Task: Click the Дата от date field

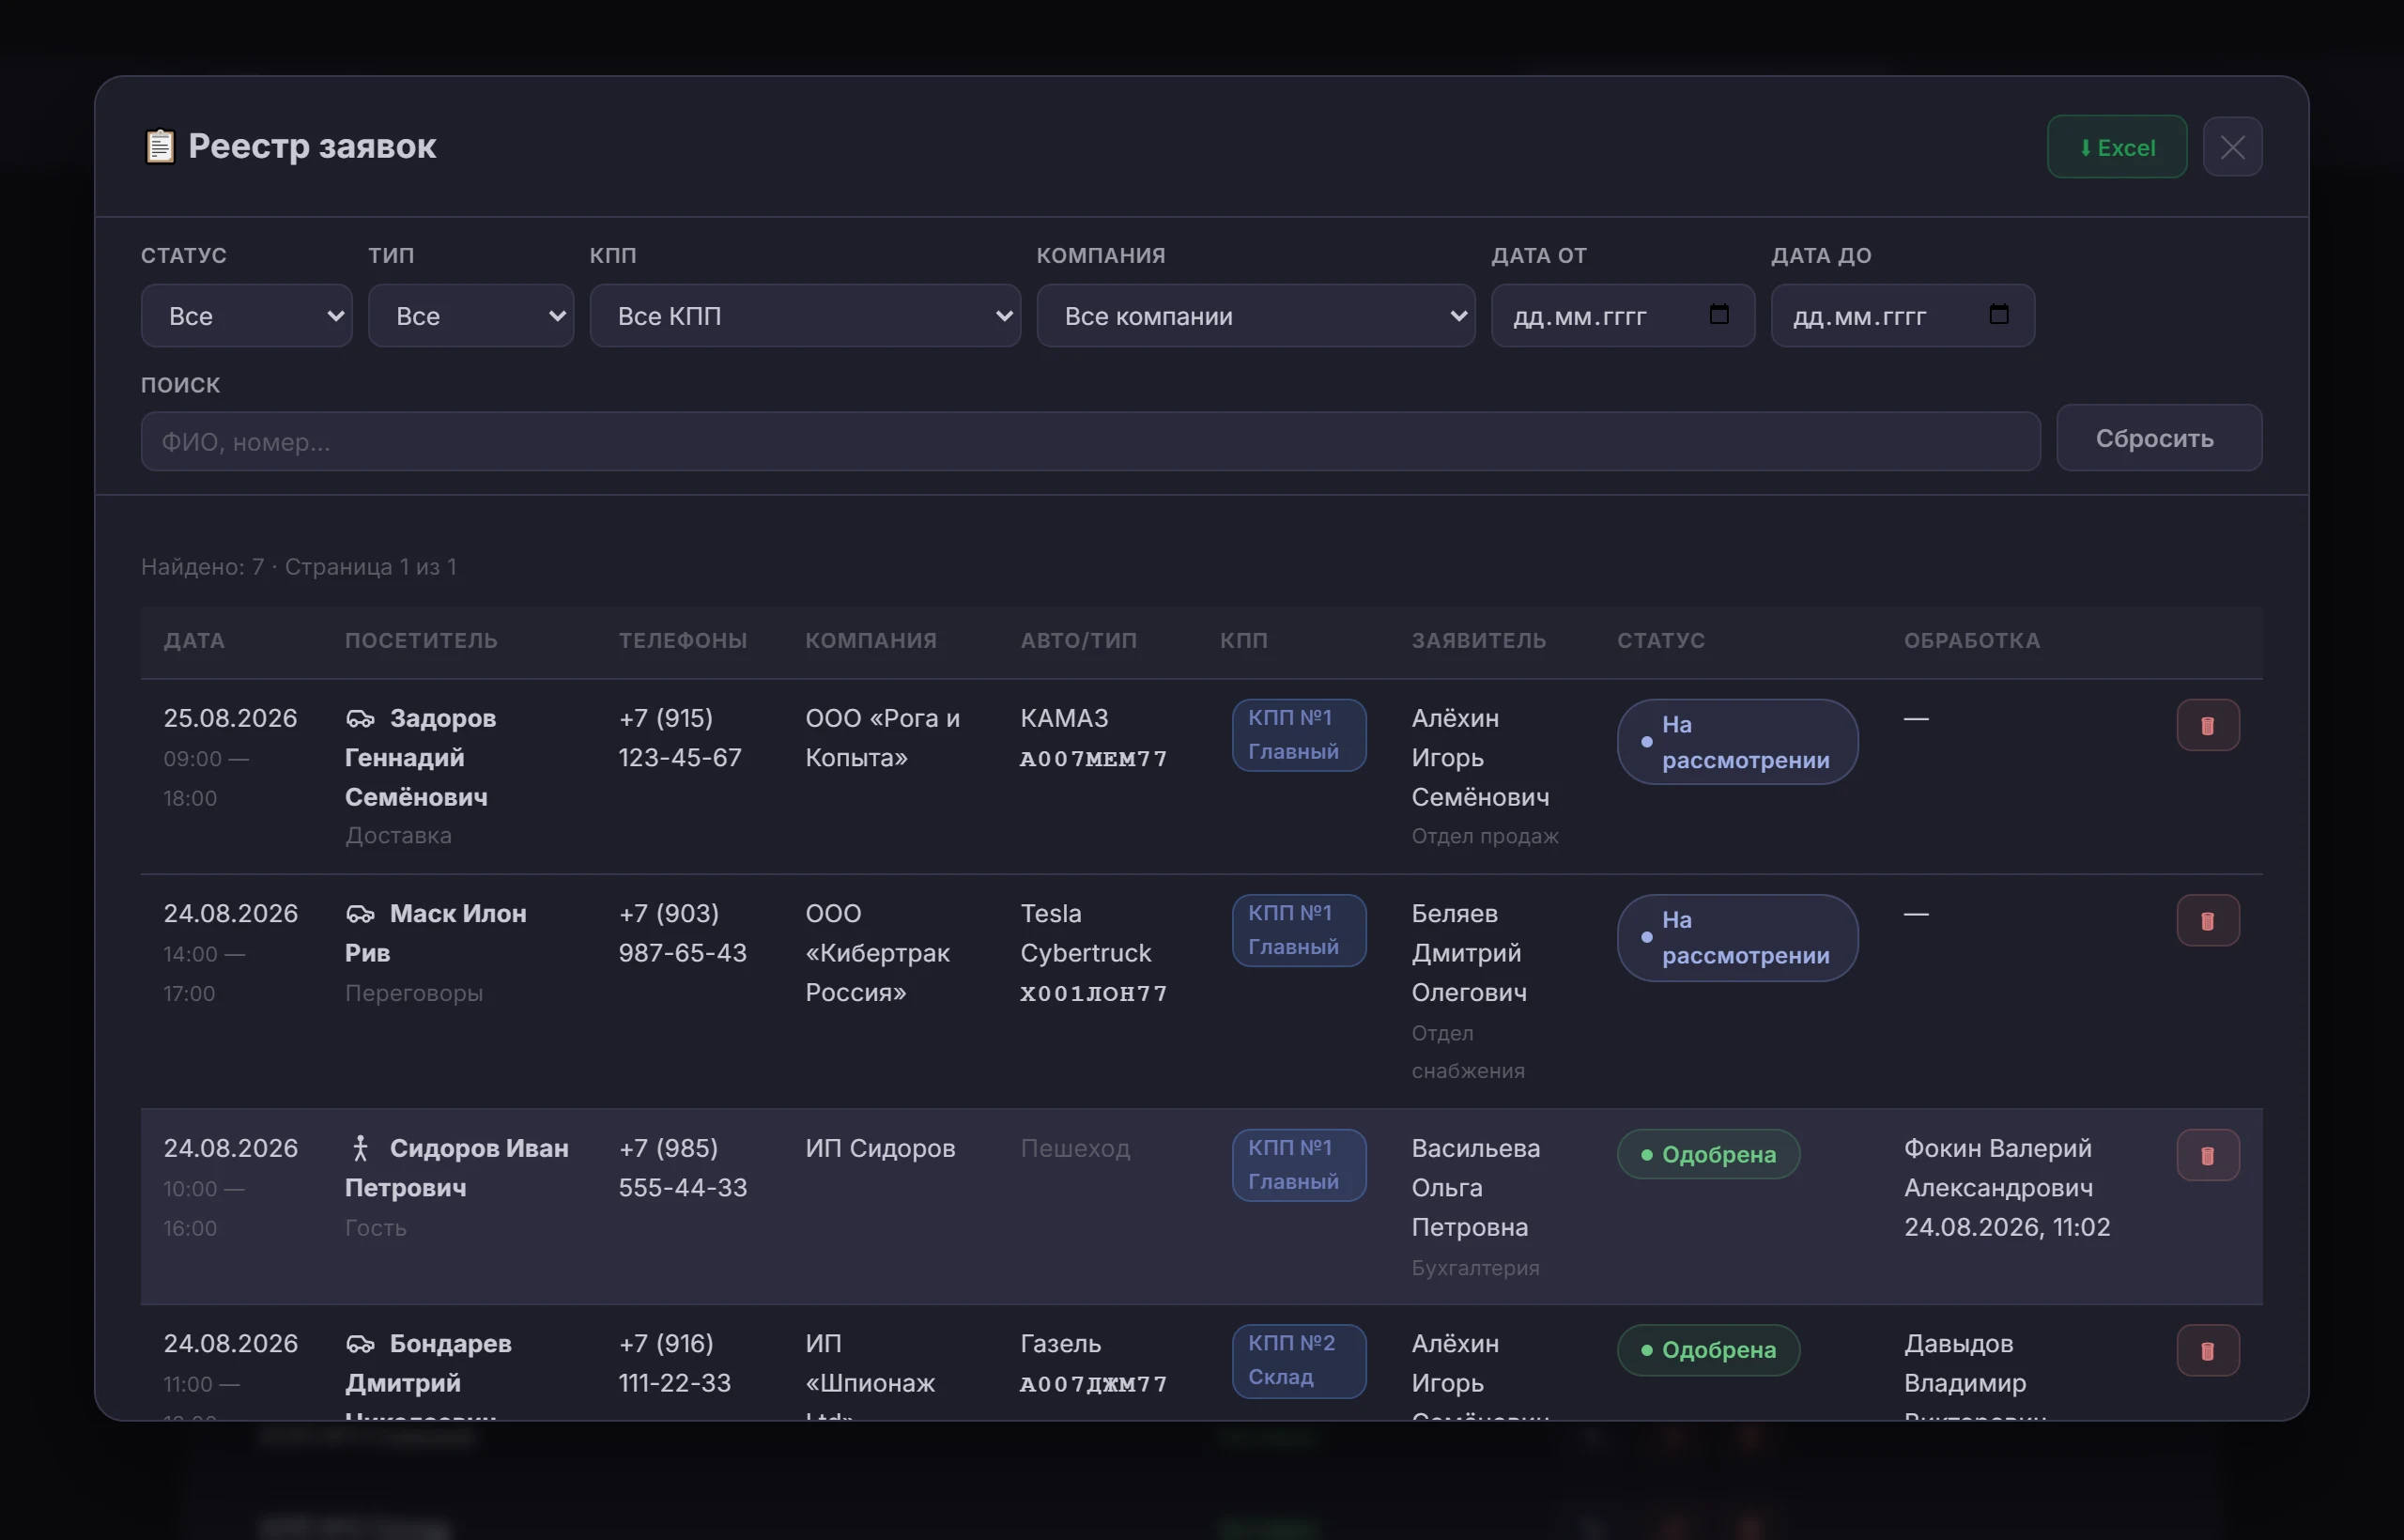Action: (1622, 315)
